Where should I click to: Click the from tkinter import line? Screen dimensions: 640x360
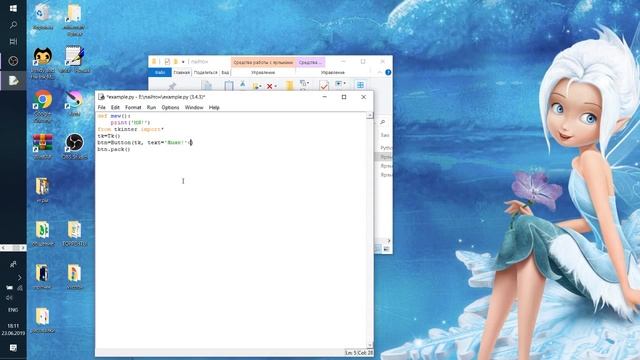[x=130, y=129]
